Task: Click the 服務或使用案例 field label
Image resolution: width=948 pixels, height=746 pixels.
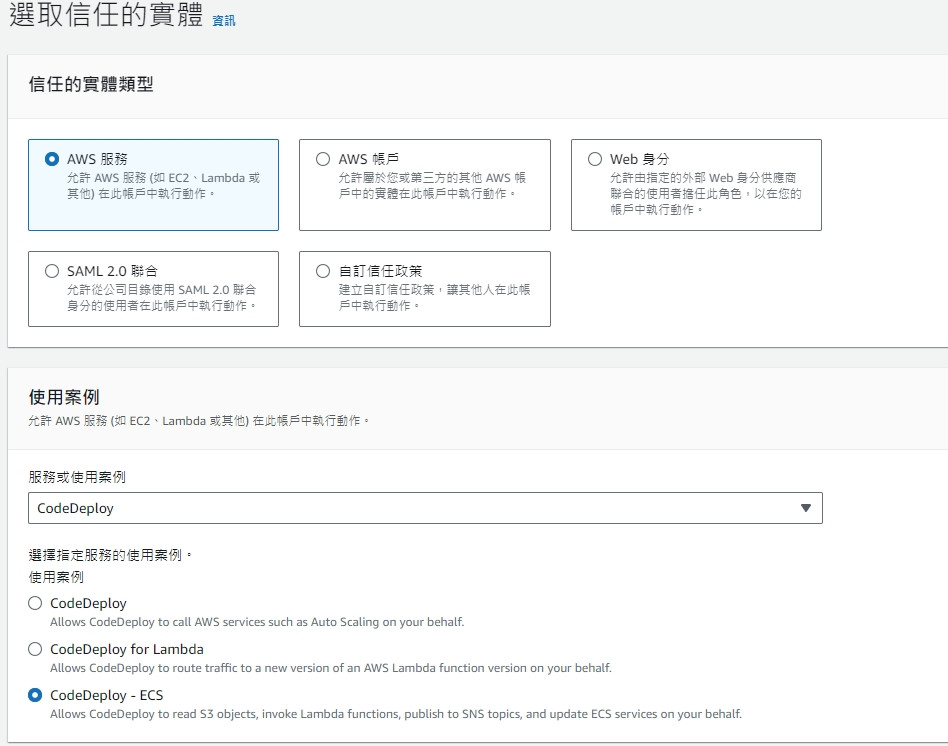Action: coord(77,477)
